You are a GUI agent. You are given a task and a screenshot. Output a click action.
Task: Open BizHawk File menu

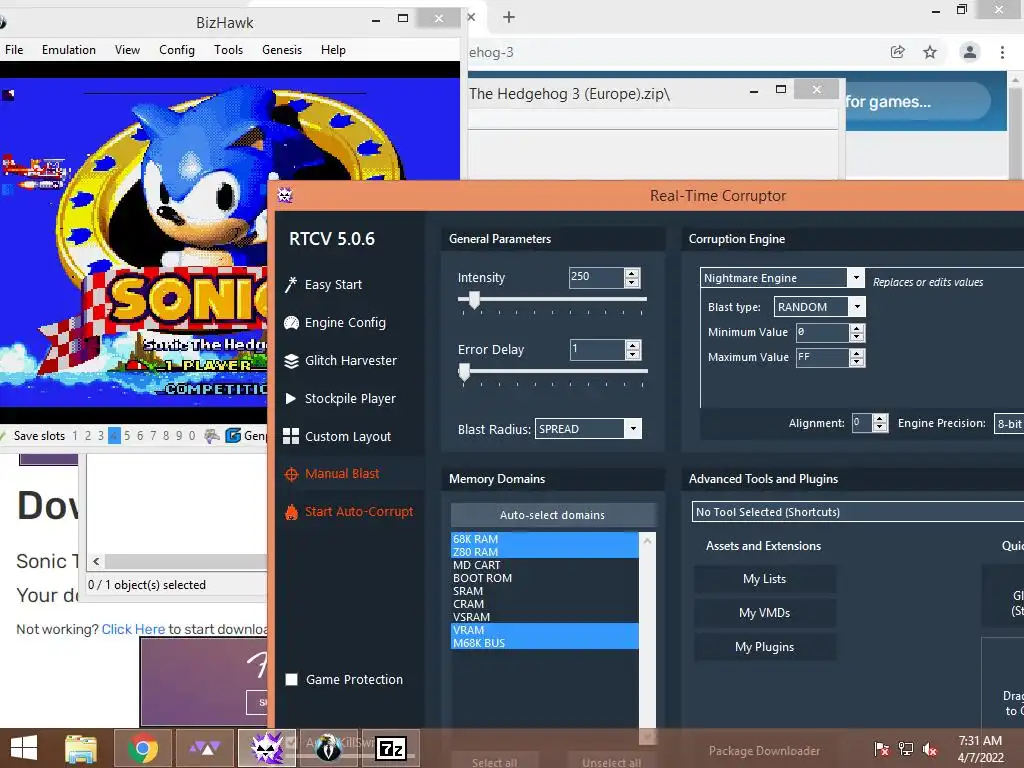[x=14, y=50]
